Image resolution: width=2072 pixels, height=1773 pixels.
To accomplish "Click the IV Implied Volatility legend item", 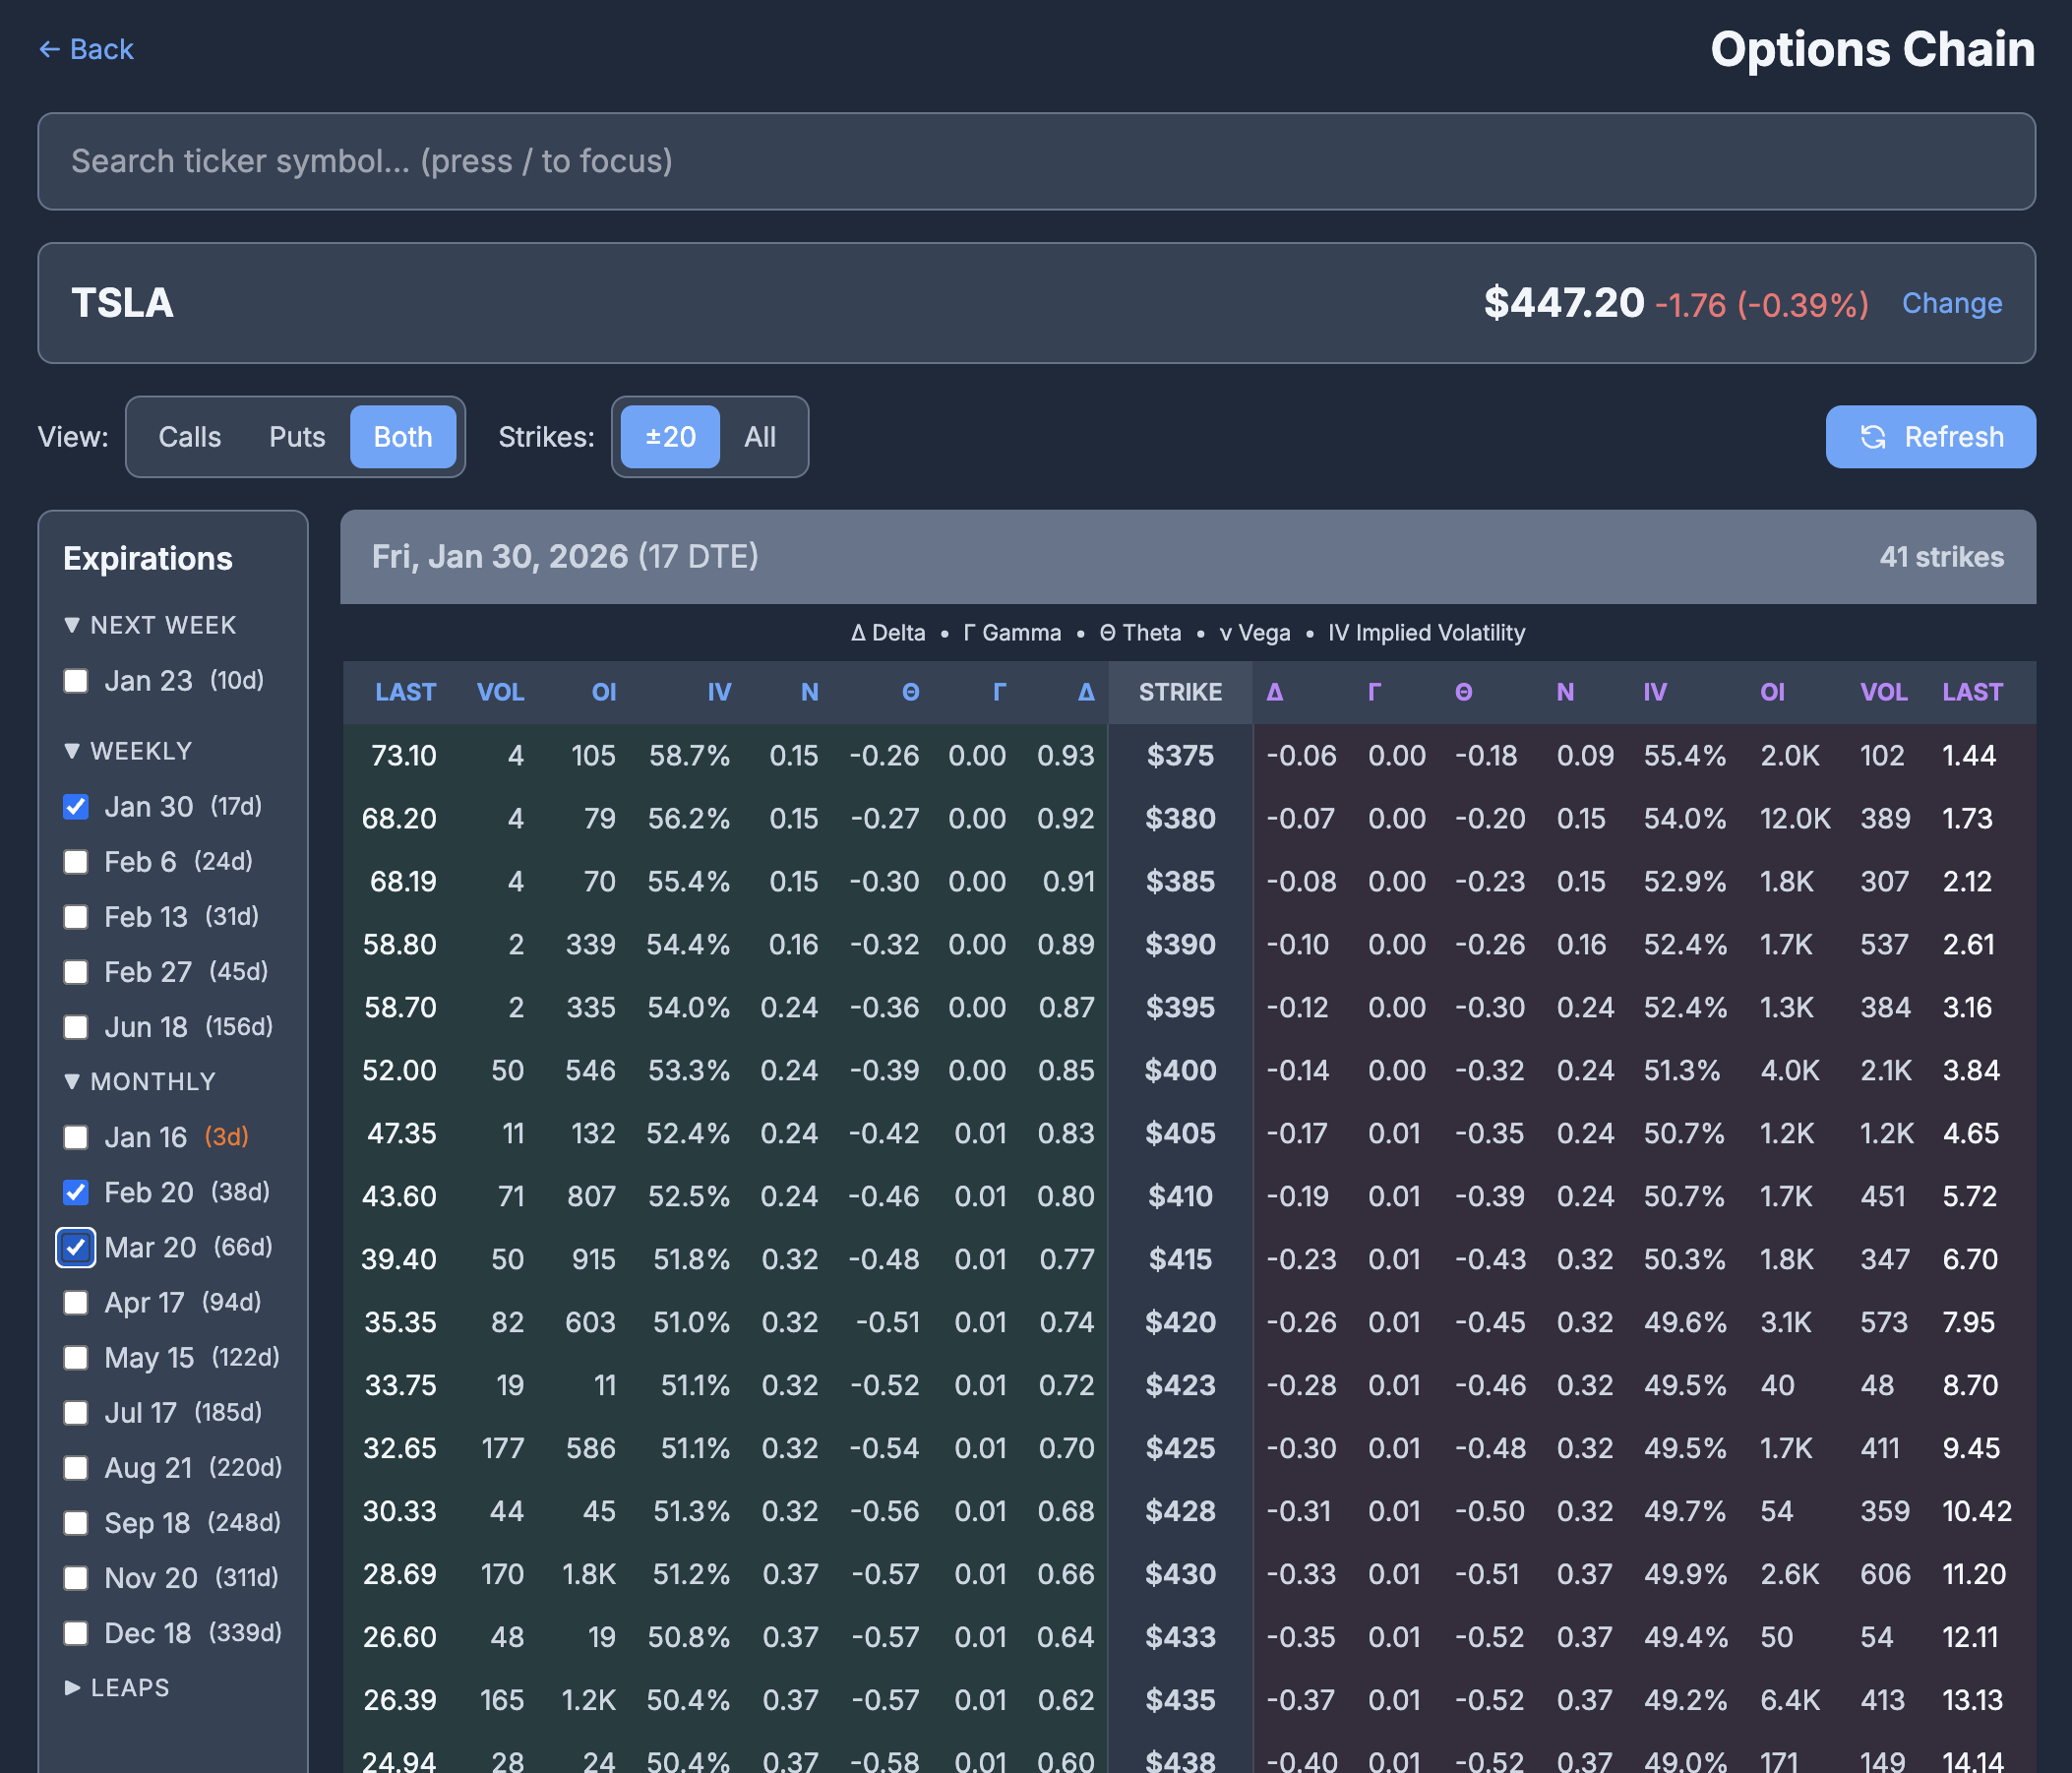I will (x=1424, y=633).
